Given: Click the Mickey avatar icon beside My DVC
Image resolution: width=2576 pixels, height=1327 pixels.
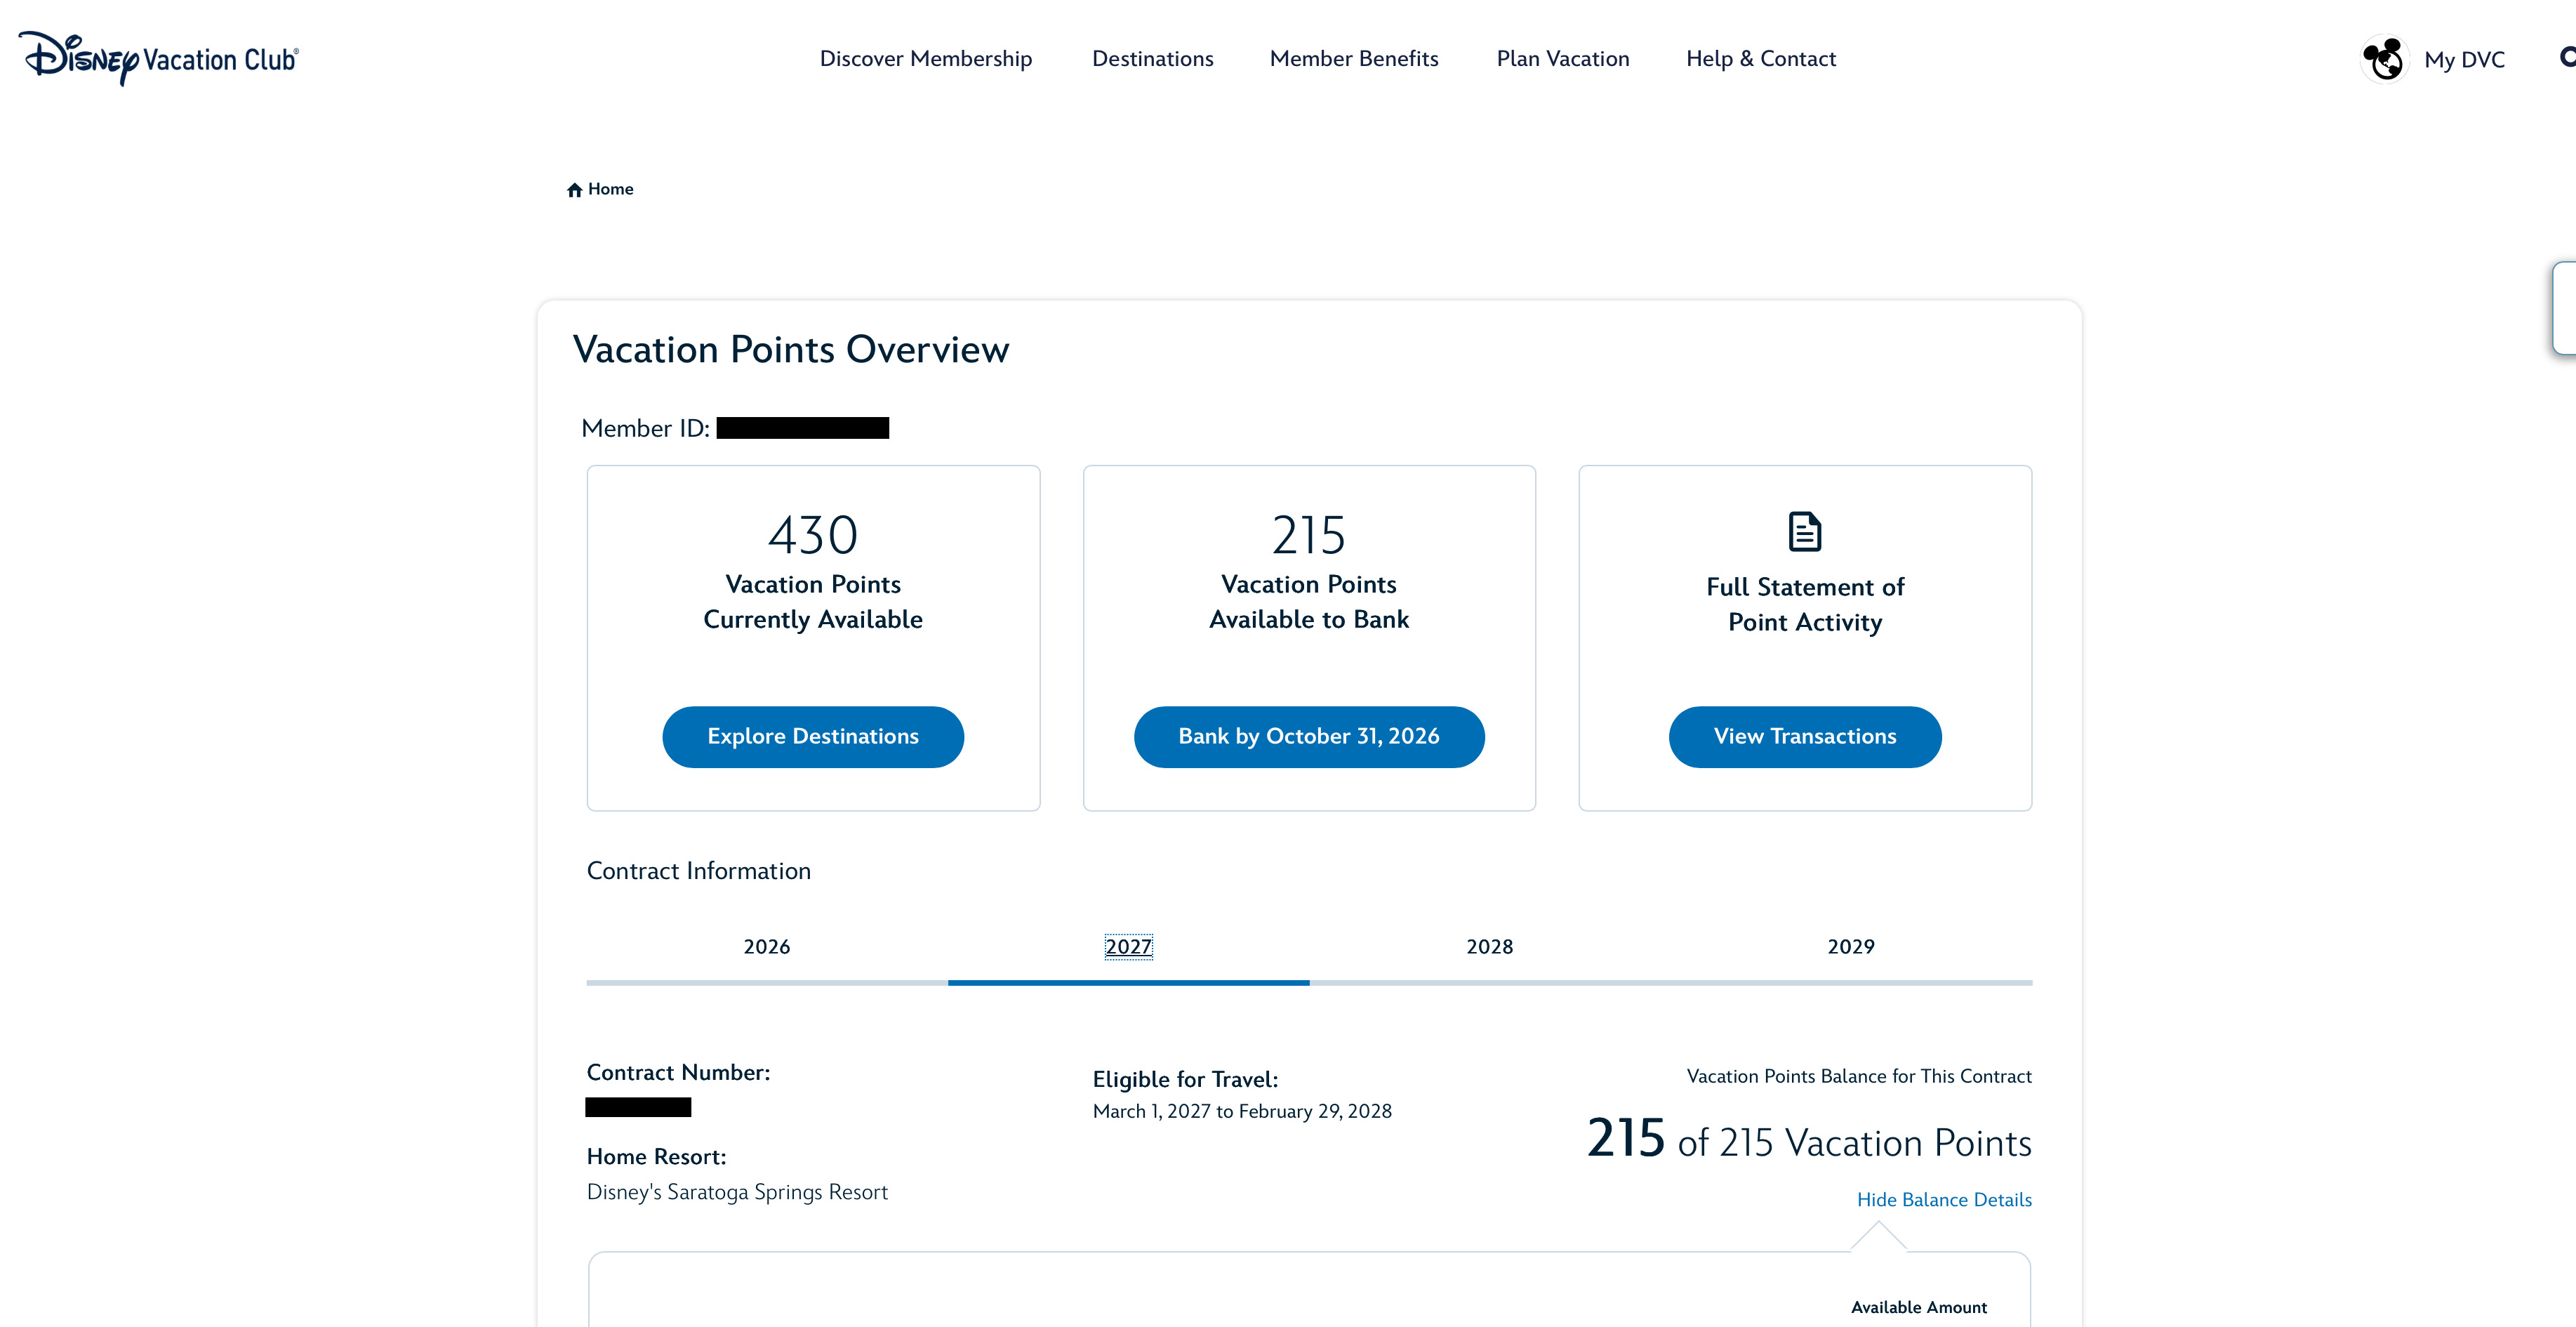Looking at the screenshot, I should tap(2385, 59).
